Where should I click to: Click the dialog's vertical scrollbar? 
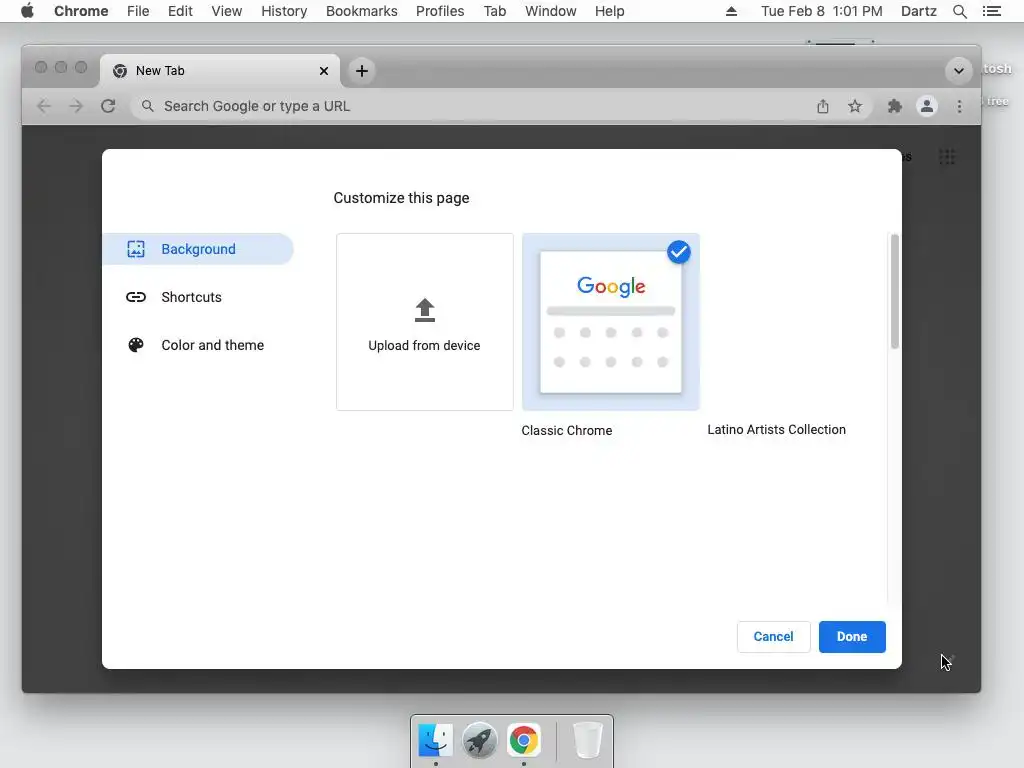tap(895, 291)
